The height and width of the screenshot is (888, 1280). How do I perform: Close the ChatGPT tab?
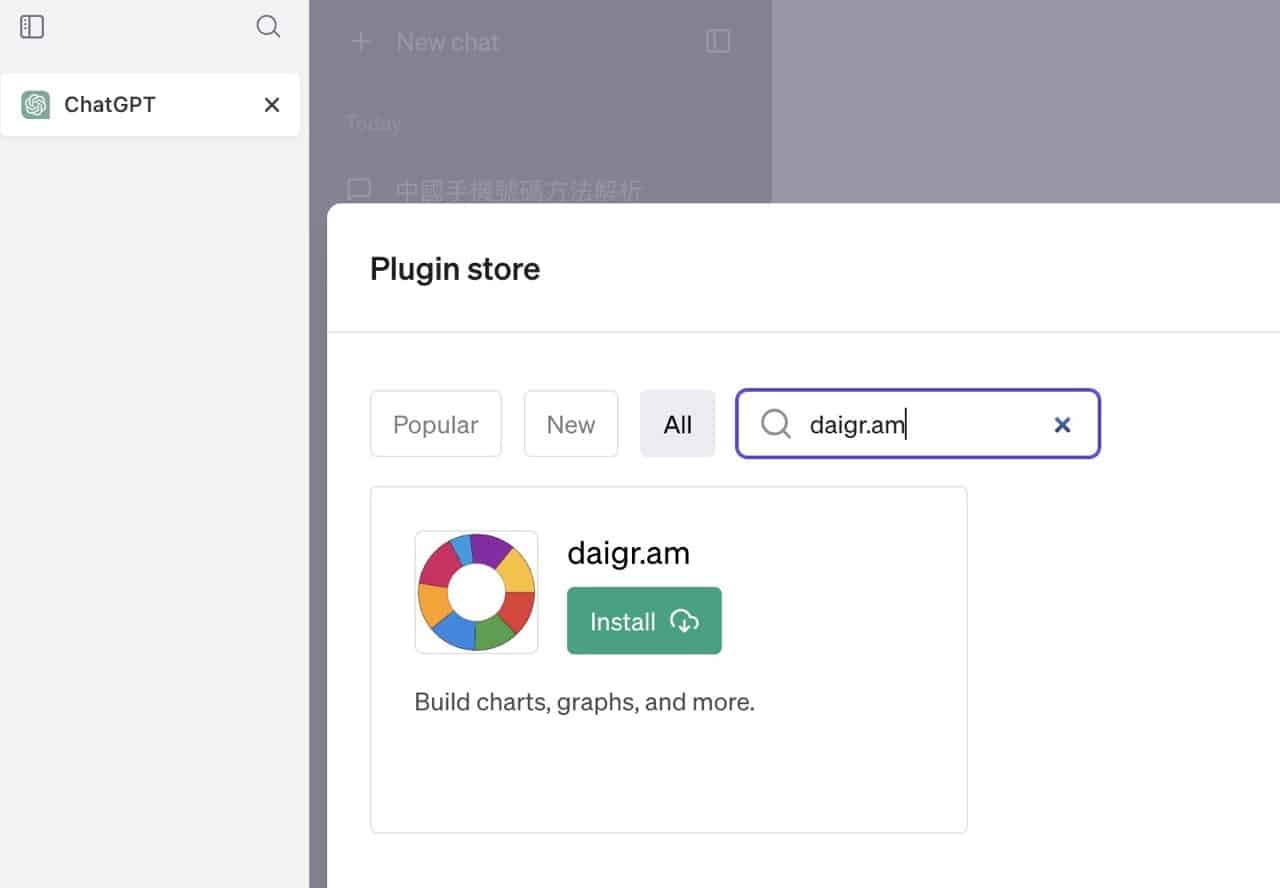272,105
